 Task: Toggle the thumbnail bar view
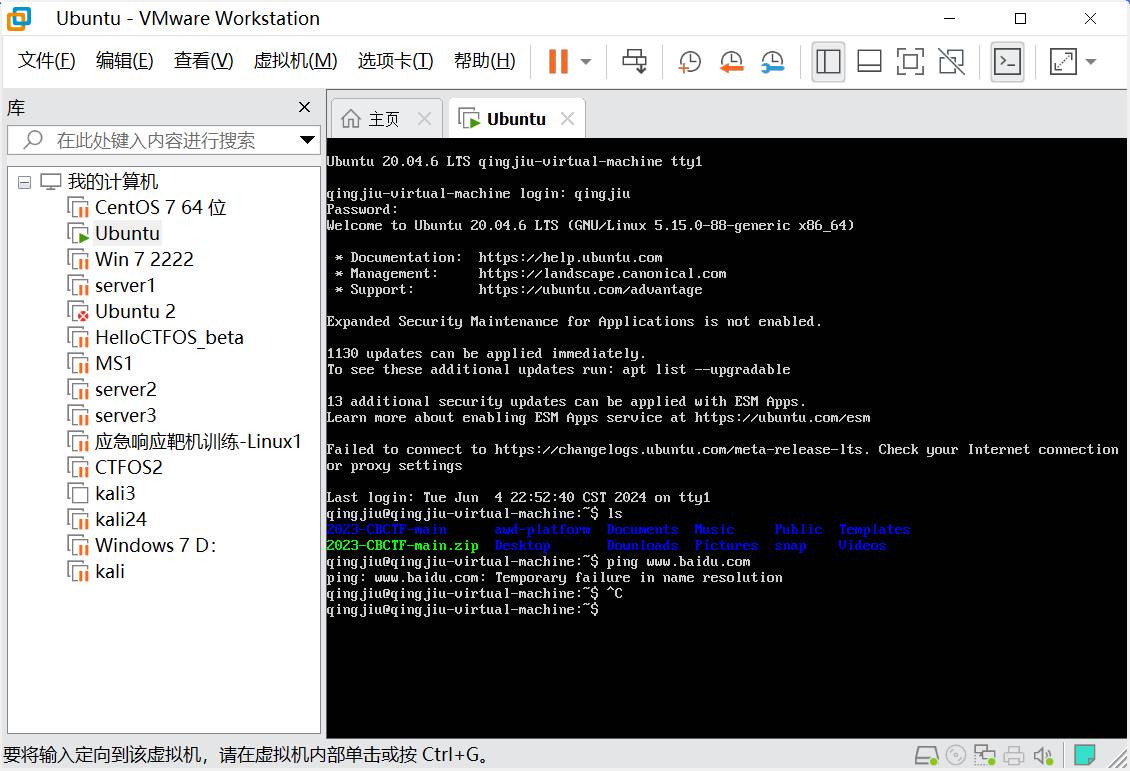pos(869,62)
